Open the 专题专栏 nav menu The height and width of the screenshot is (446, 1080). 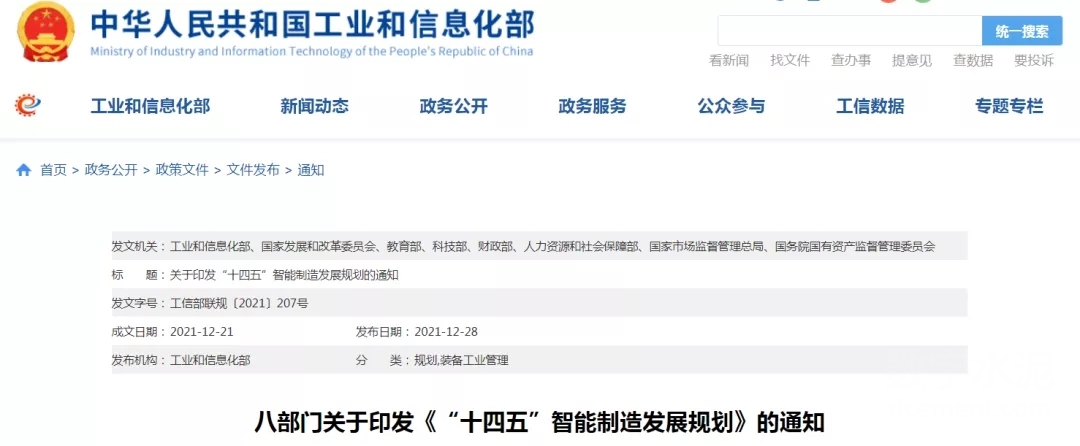pyautogui.click(x=1009, y=106)
